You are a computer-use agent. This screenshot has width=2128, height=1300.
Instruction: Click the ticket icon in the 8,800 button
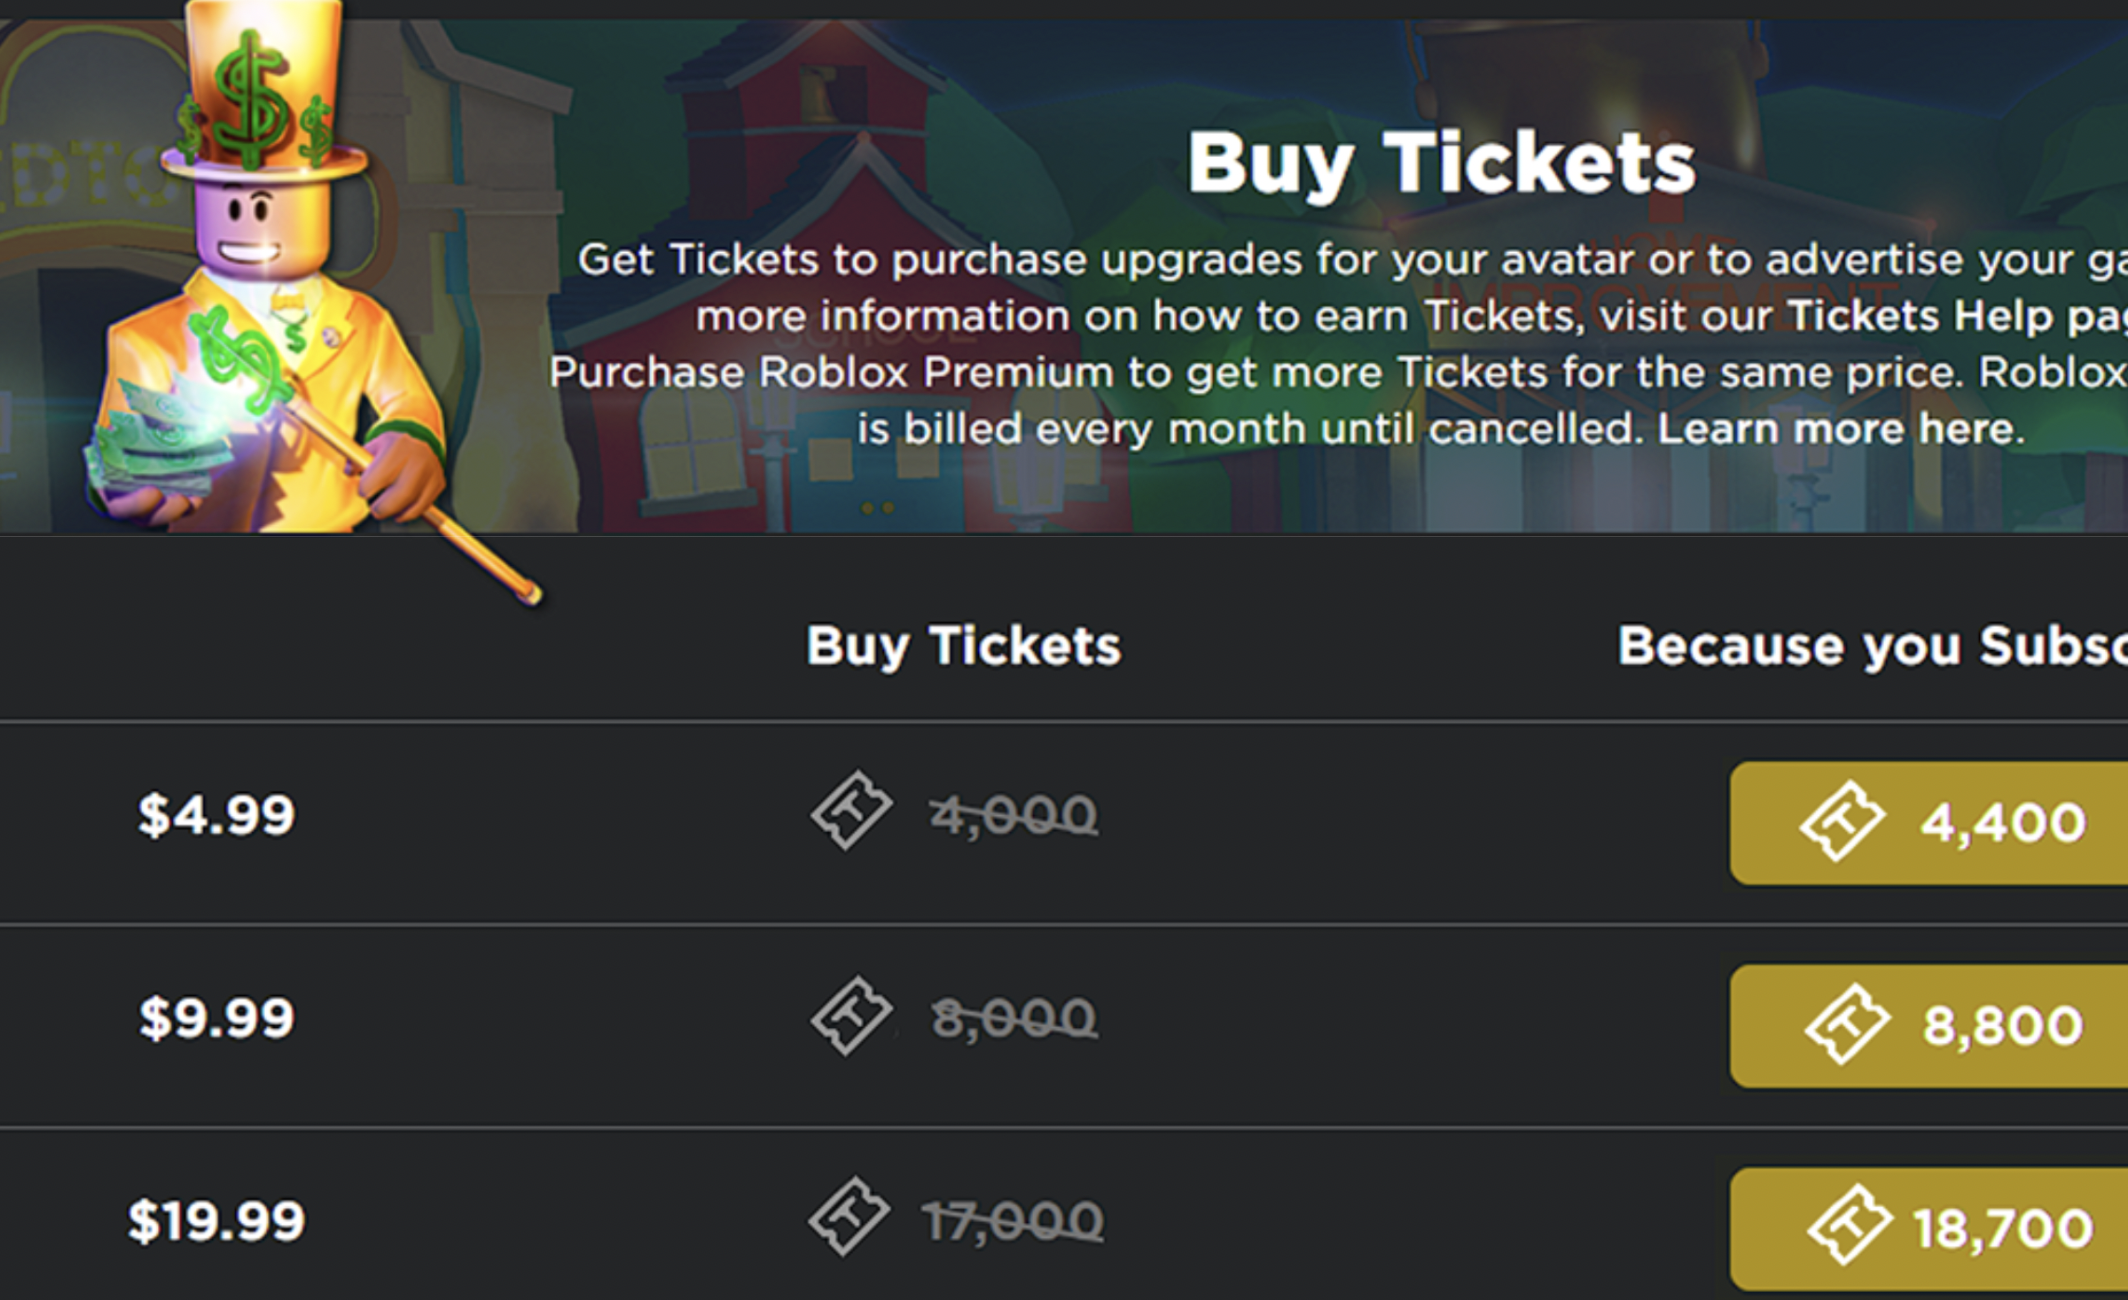point(1846,1024)
